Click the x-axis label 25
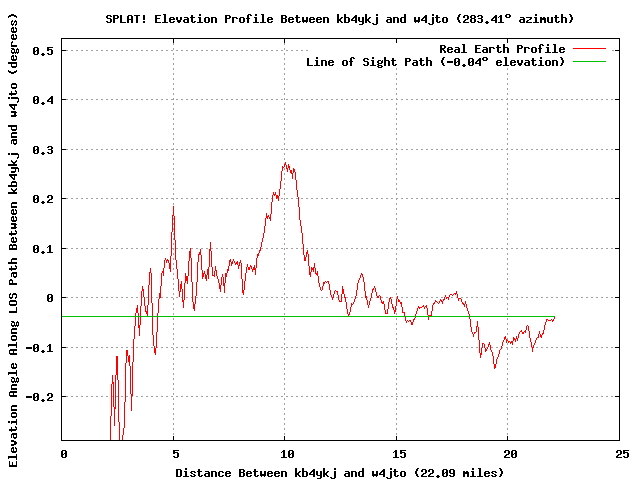The height and width of the screenshot is (480, 640). 622,454
